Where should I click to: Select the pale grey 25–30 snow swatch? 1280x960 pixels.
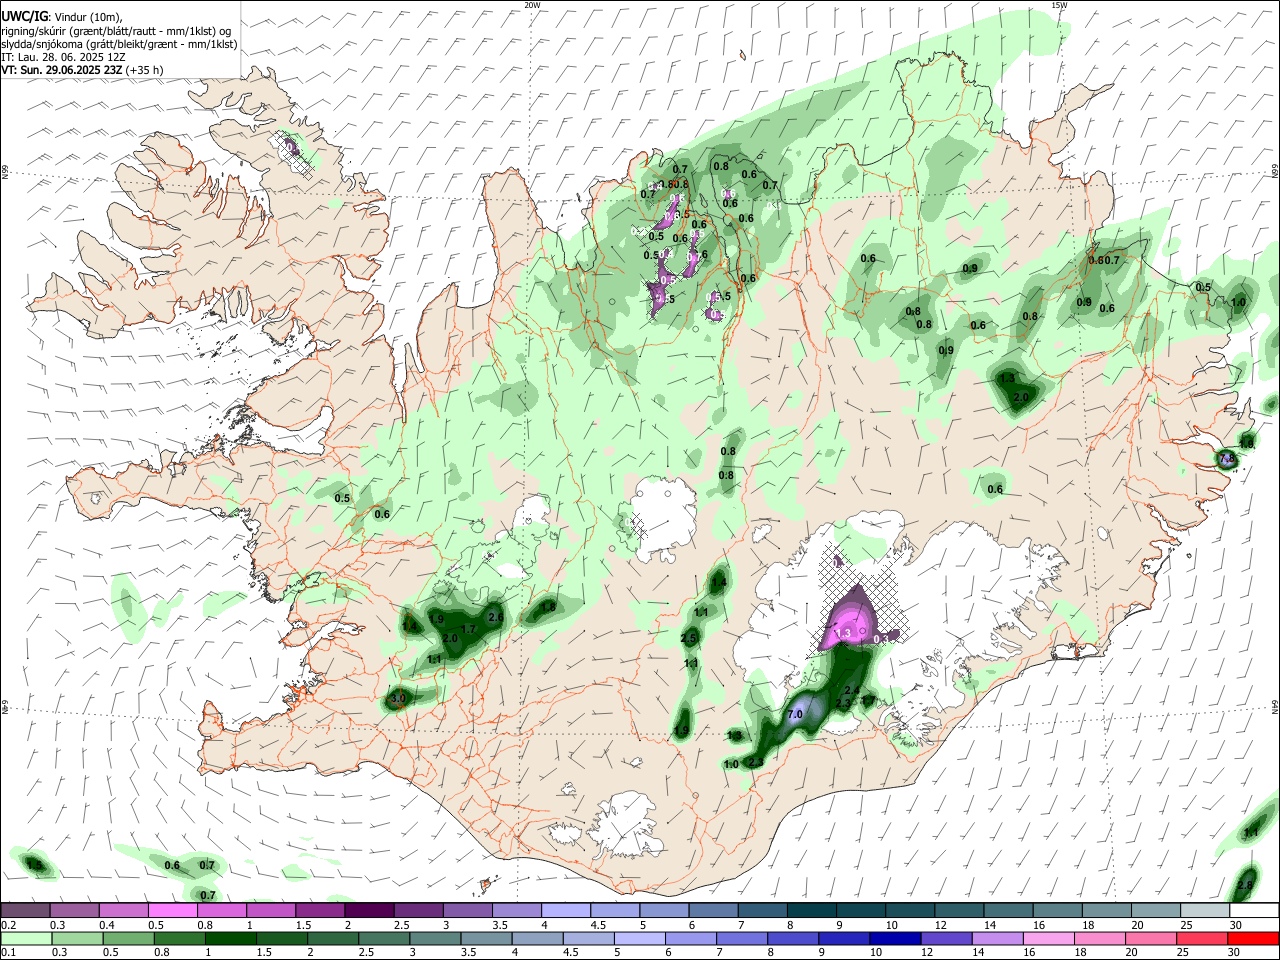1205,911
